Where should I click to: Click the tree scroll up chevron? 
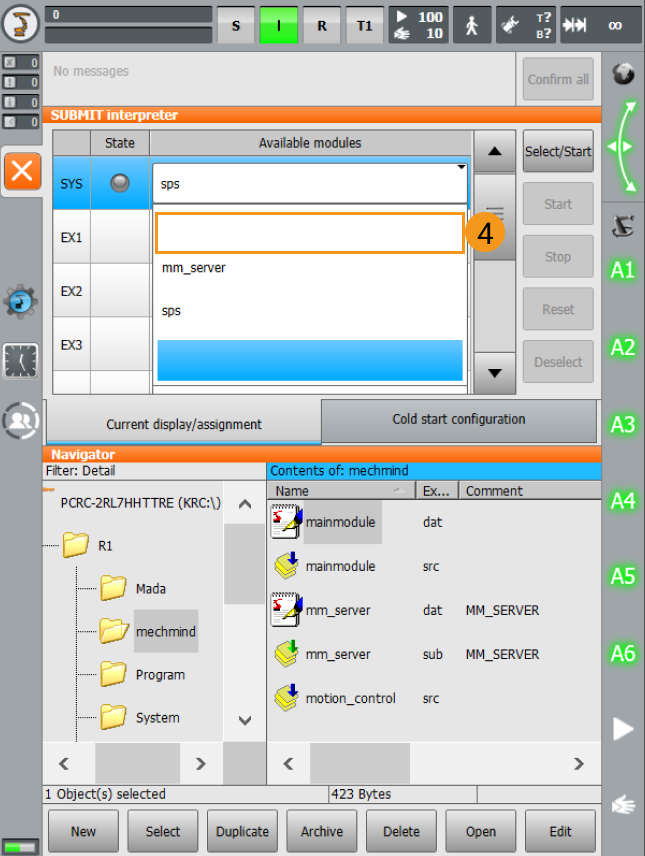click(x=245, y=504)
